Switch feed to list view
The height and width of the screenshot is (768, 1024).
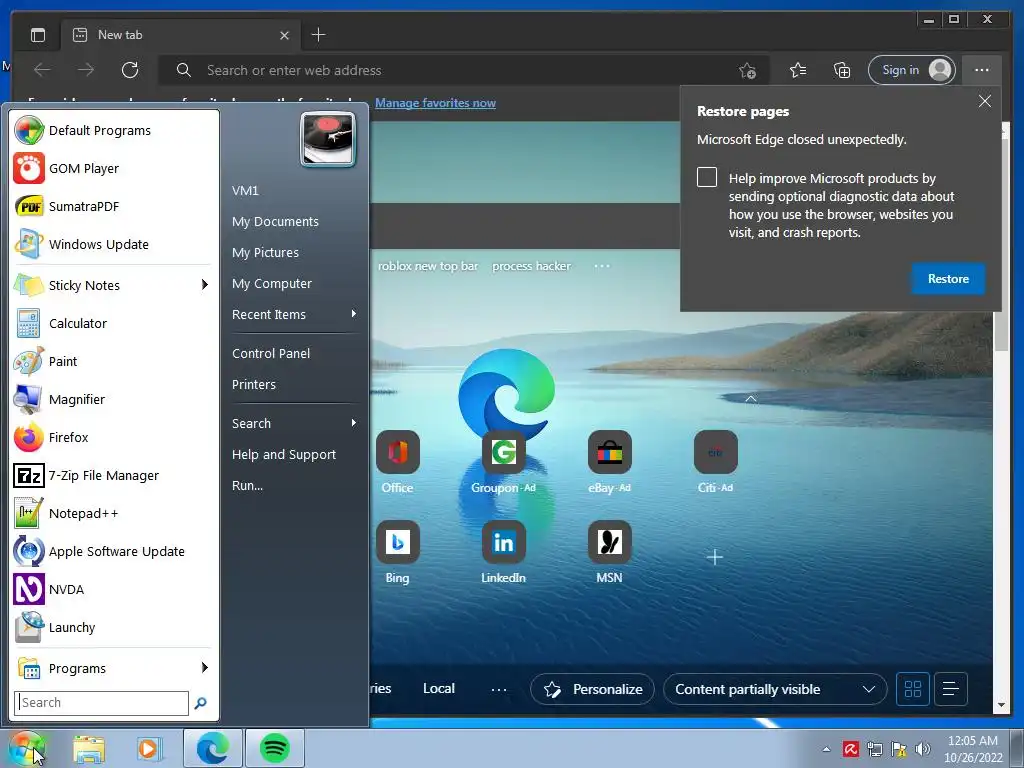951,689
